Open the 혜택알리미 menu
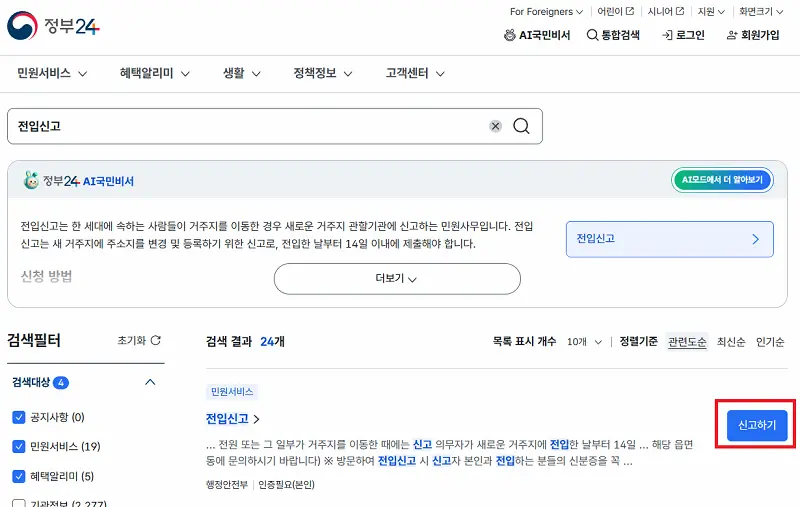The image size is (800, 507). (x=155, y=73)
